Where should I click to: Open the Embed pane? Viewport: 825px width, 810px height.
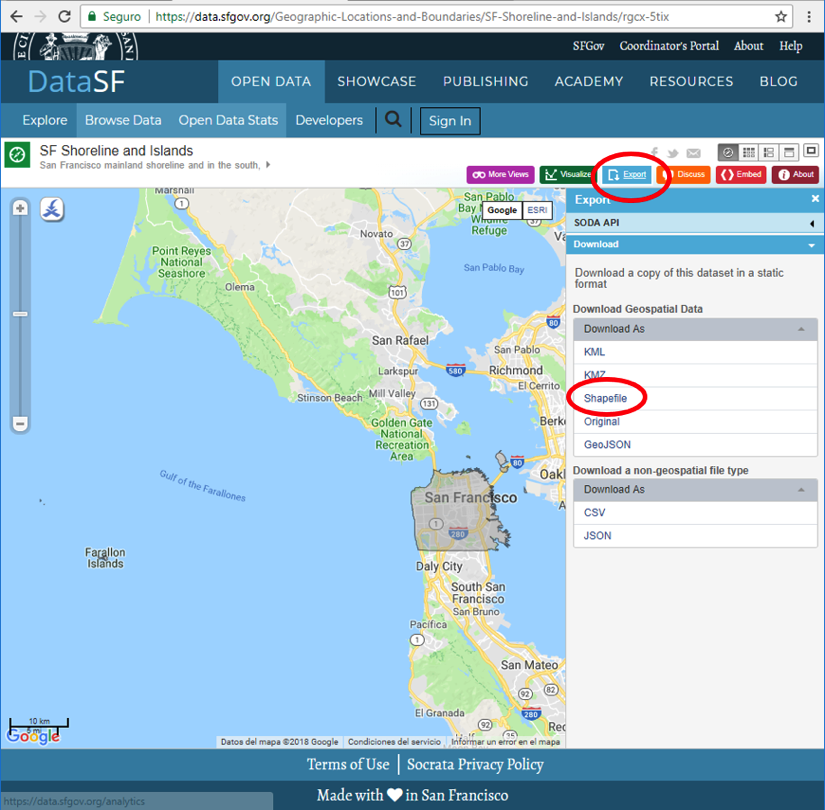click(741, 175)
